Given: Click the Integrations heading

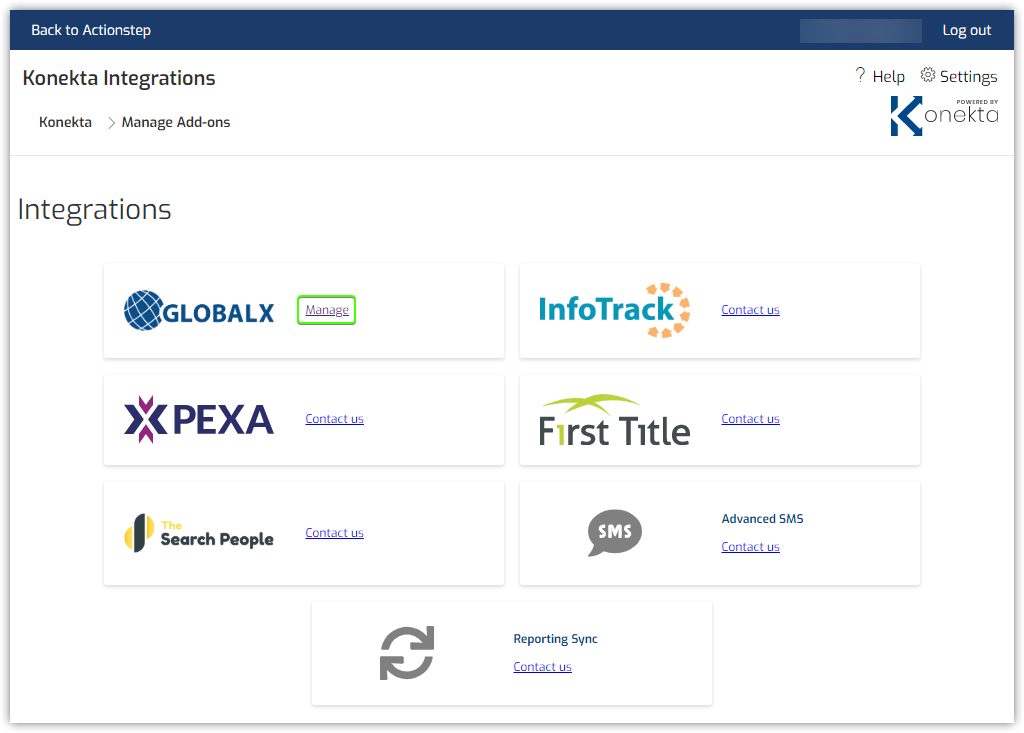Looking at the screenshot, I should [95, 210].
